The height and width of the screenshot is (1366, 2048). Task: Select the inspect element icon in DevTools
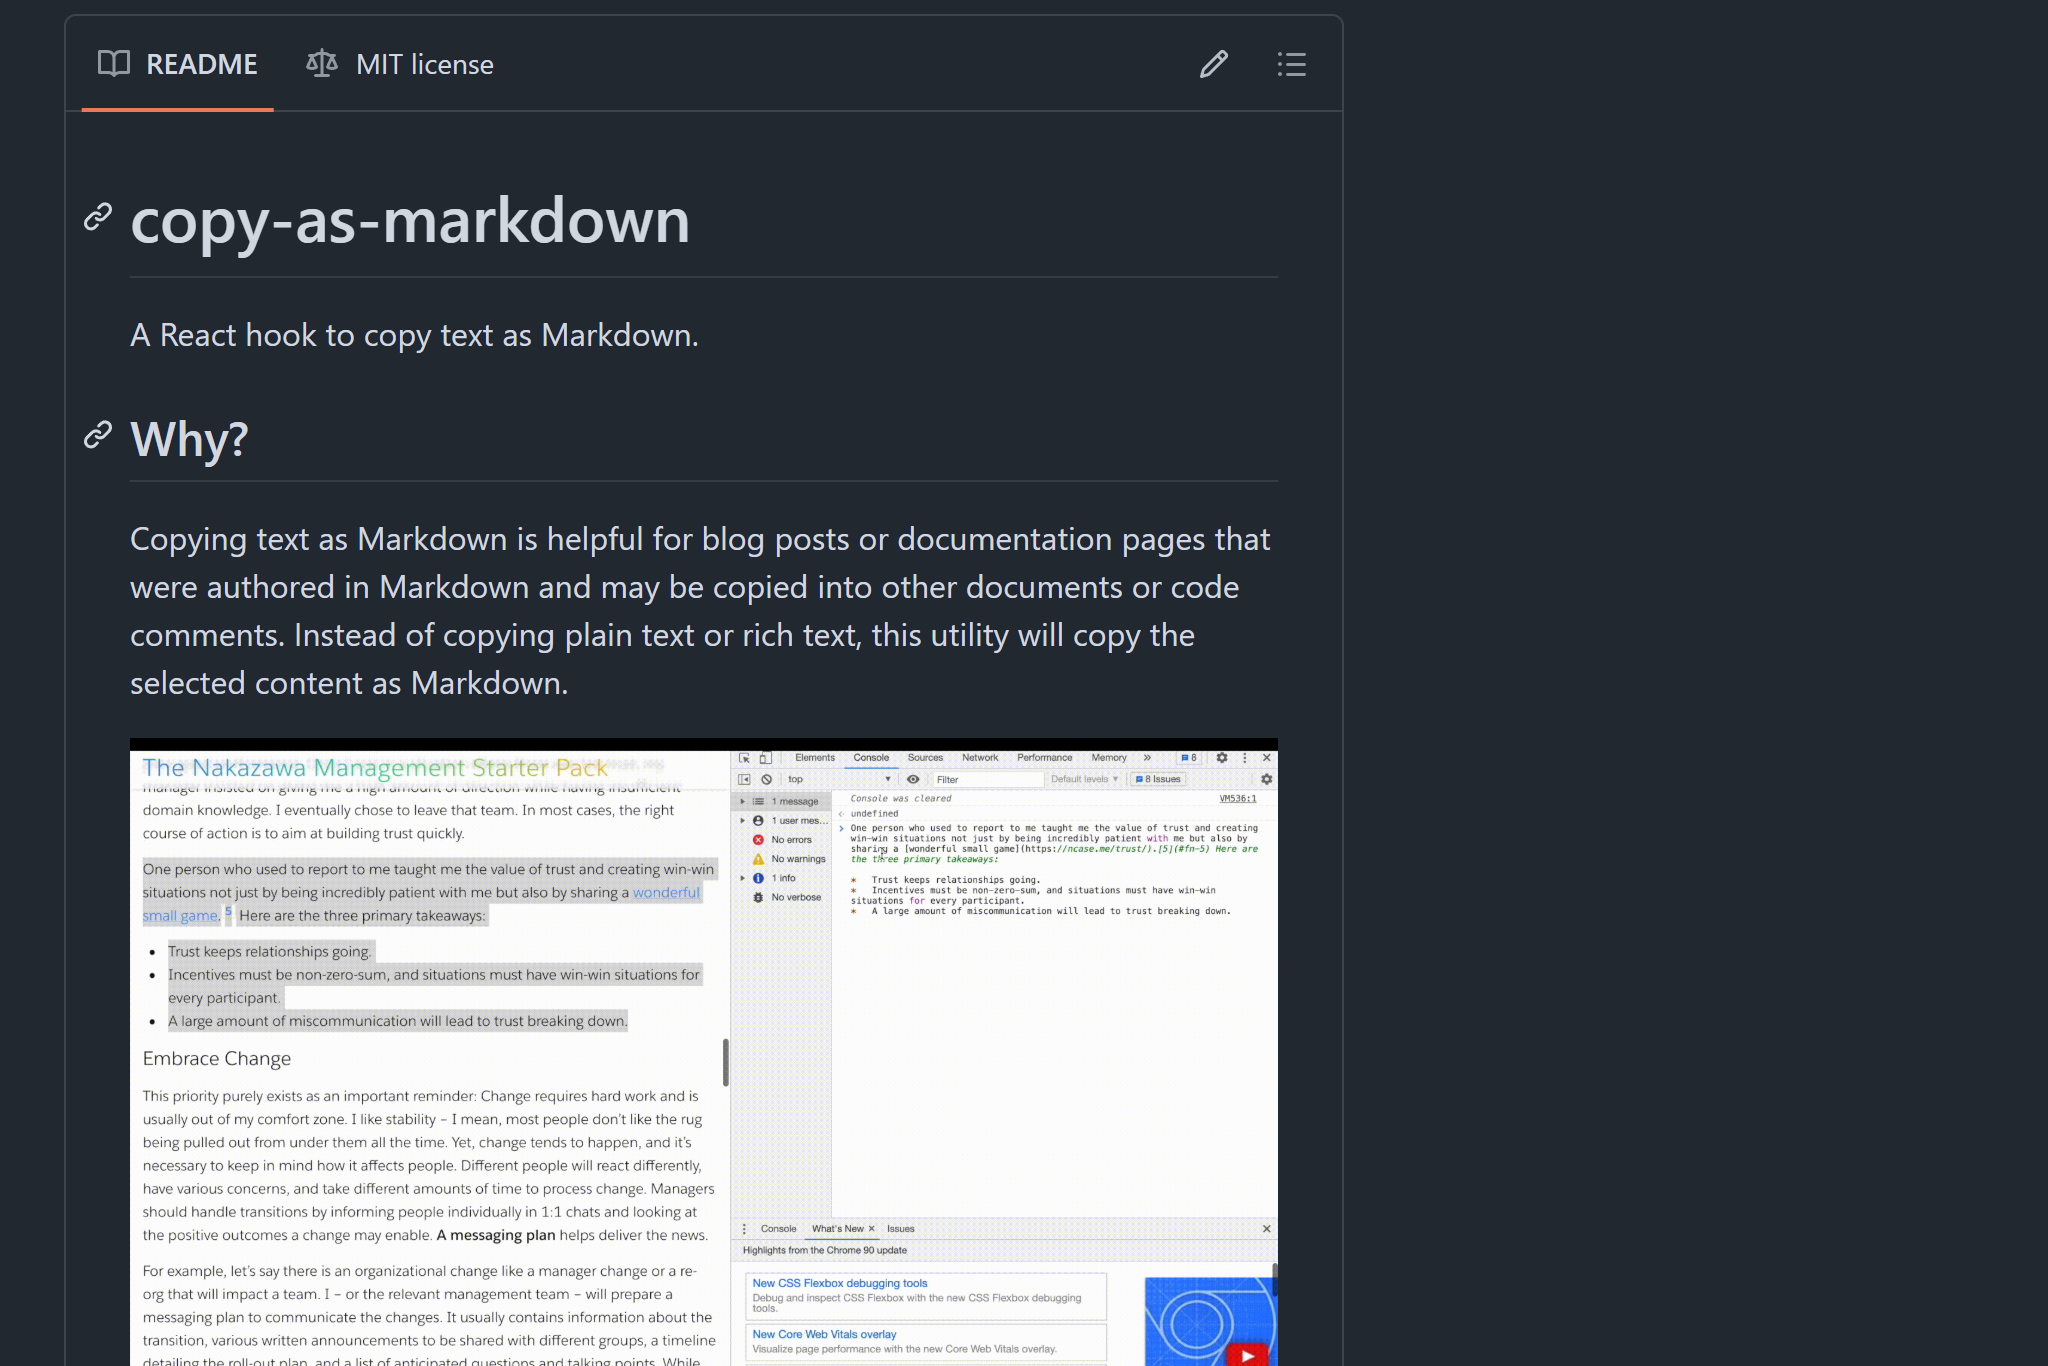pos(745,758)
